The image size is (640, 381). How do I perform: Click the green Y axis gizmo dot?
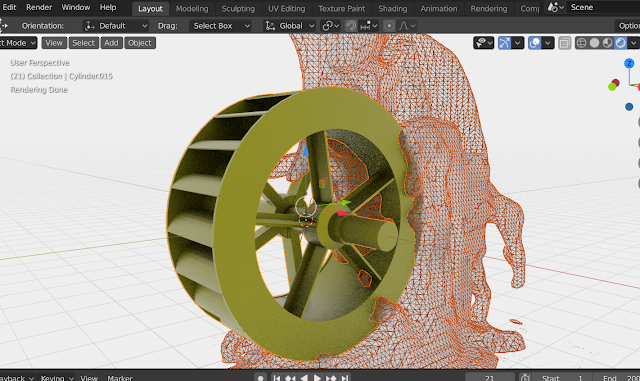tap(612, 87)
